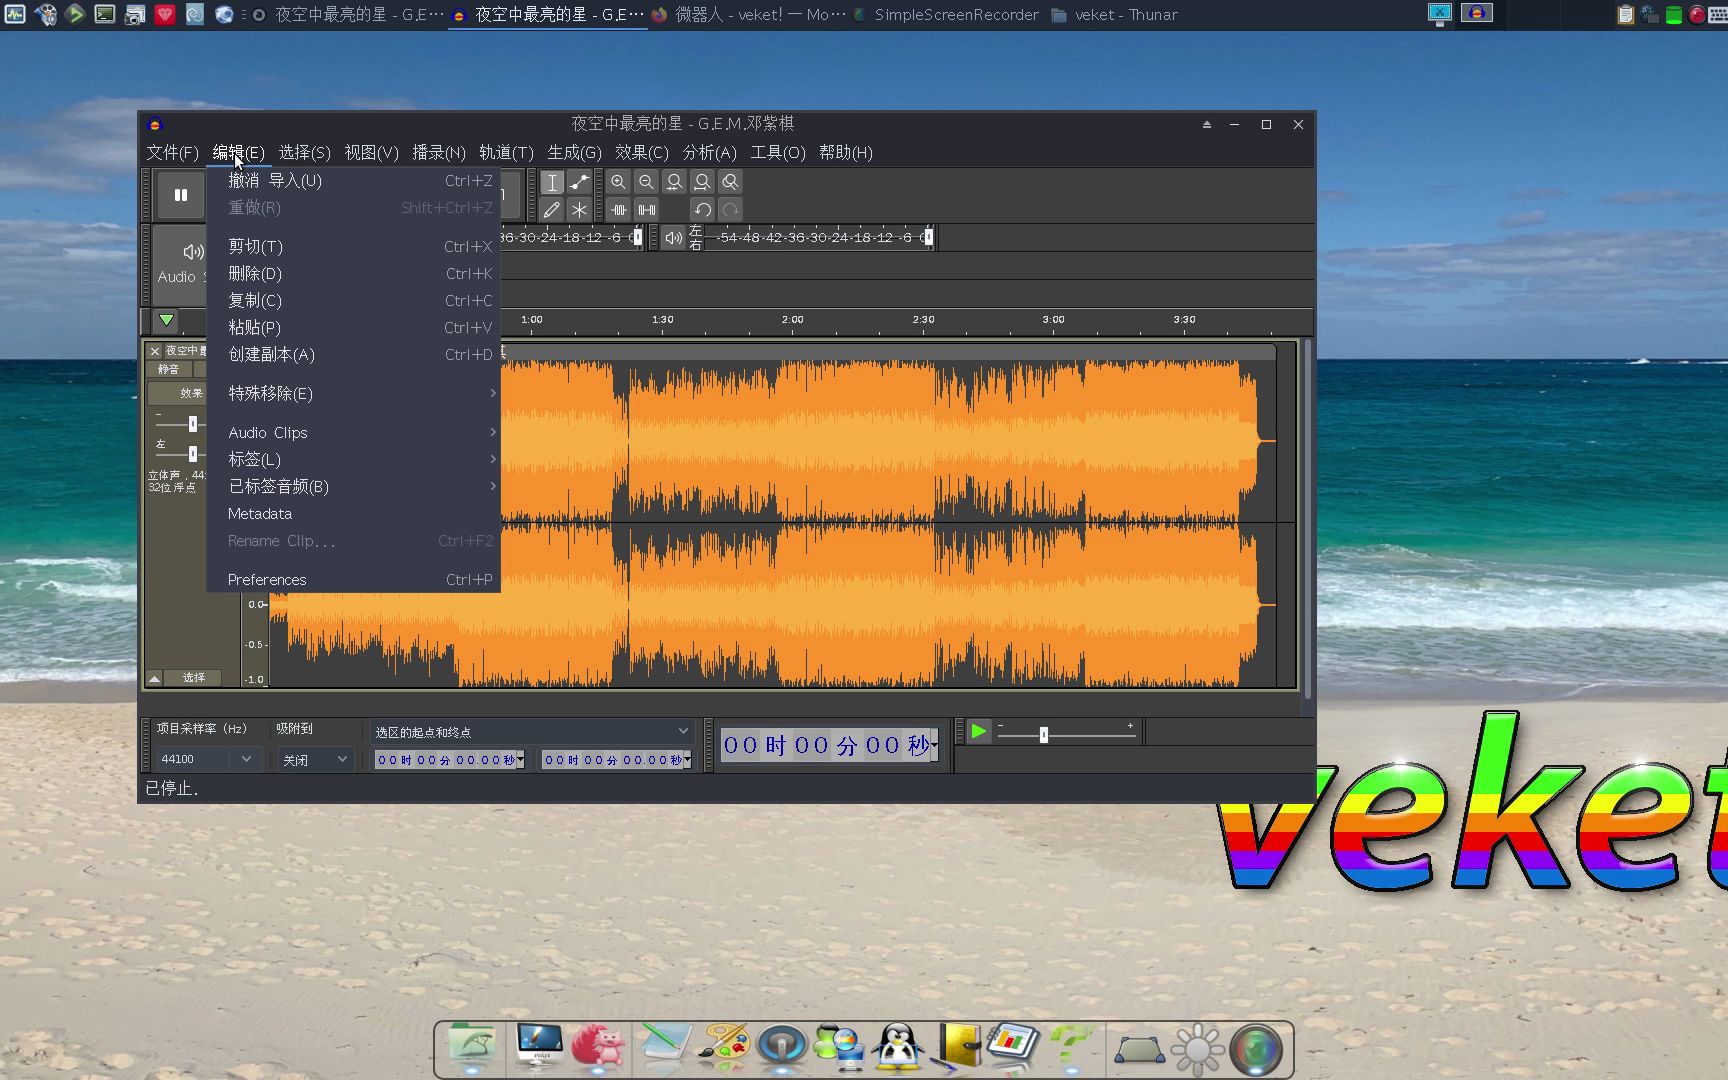Image resolution: width=1728 pixels, height=1080 pixels.
Task: Click the Trim audio outside selection icon
Action: click(618, 210)
